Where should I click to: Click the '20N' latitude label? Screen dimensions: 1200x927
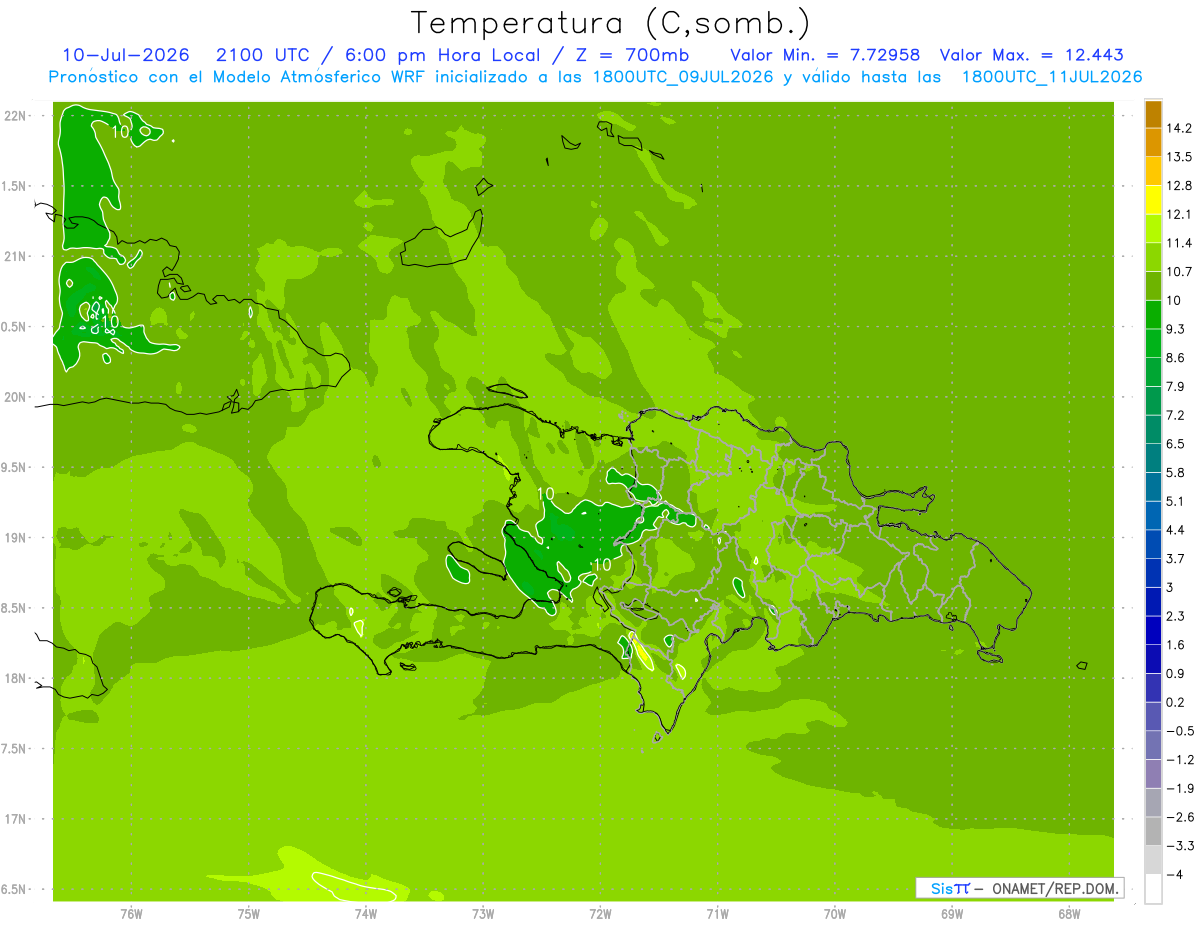15,397
